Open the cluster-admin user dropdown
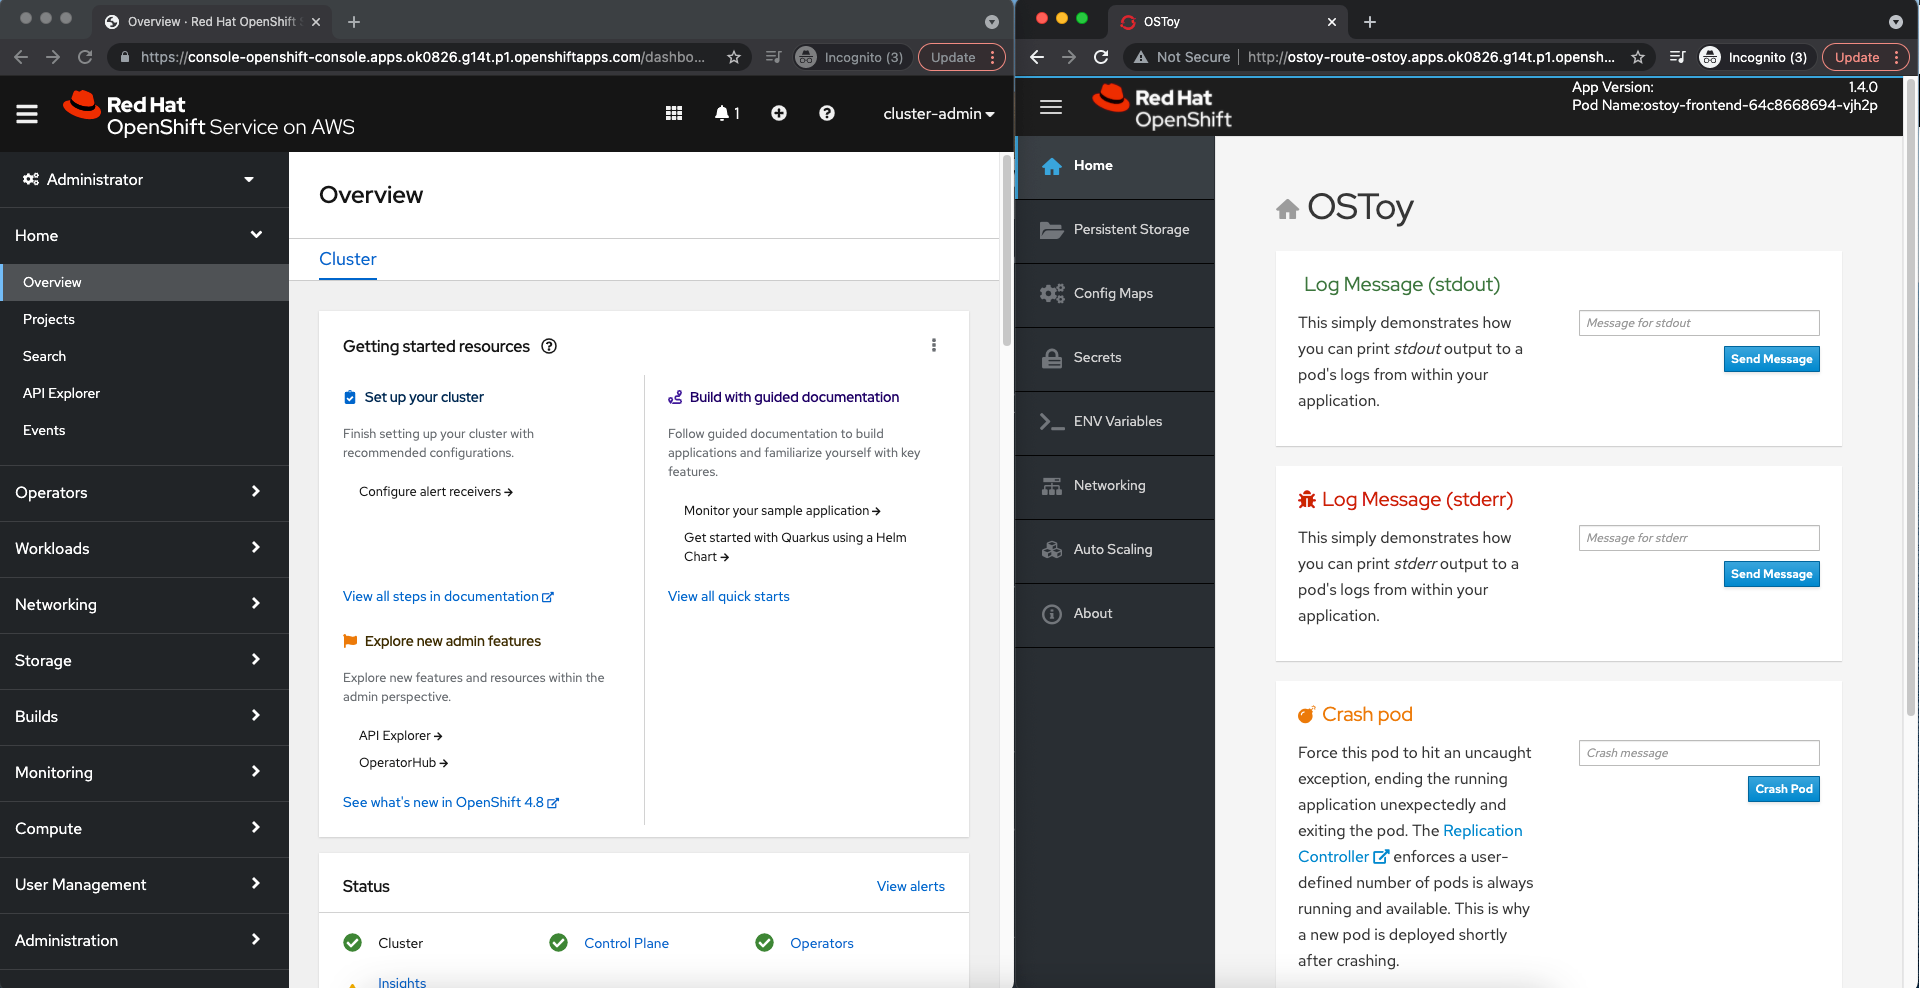1920x988 pixels. click(938, 114)
